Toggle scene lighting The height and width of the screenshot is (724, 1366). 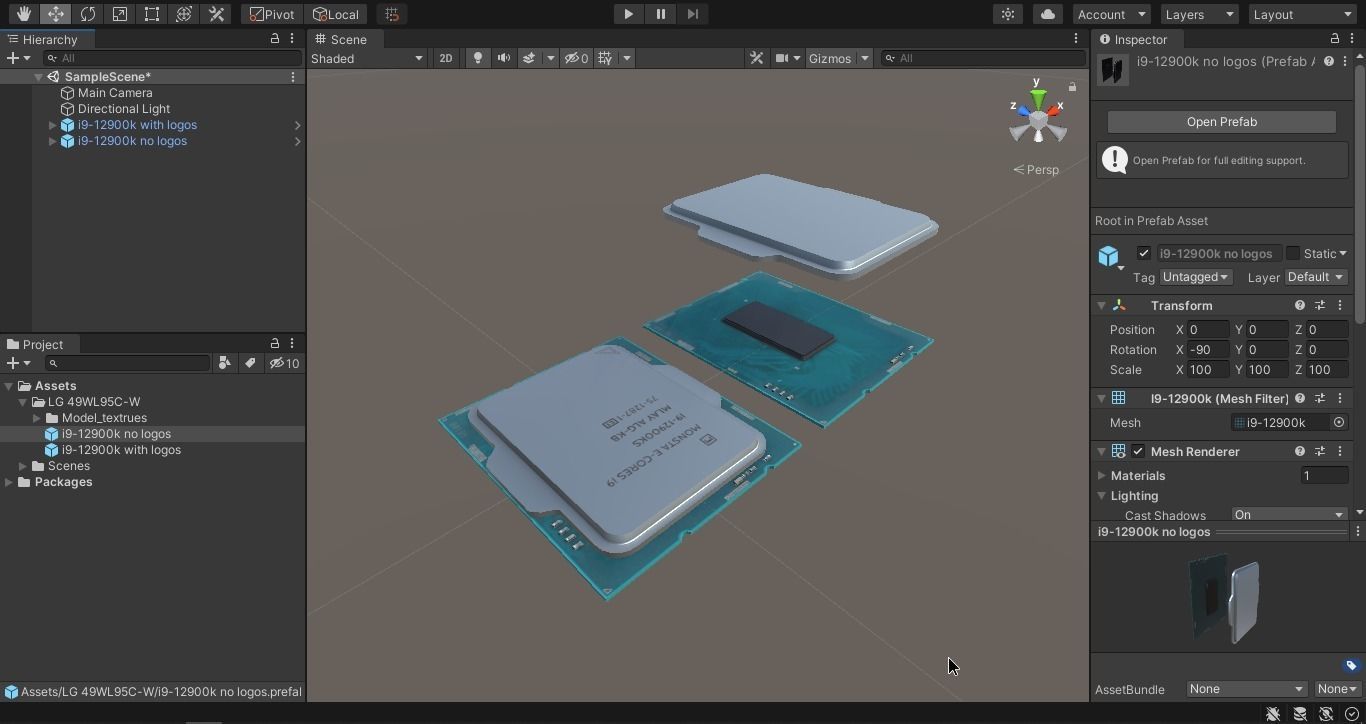(478, 58)
